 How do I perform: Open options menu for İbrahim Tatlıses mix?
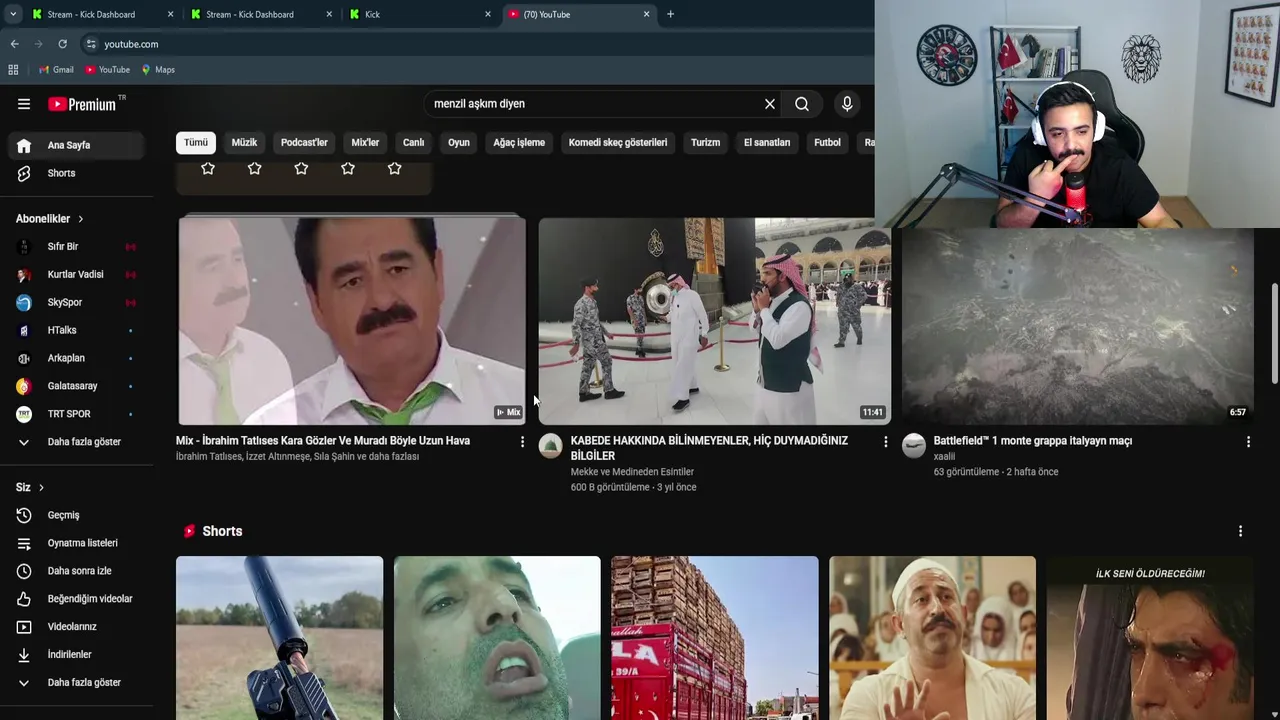522,441
